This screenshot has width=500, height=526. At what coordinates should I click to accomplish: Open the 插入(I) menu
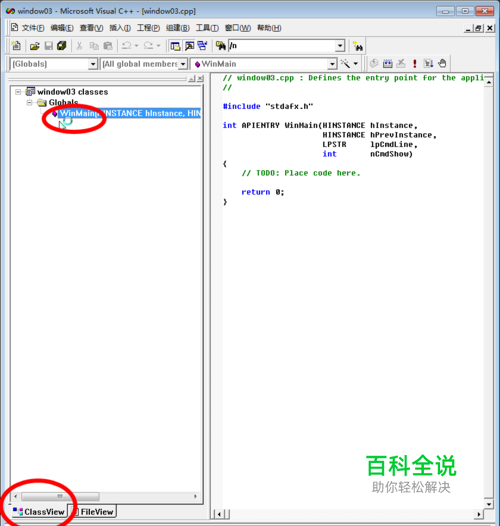pyautogui.click(x=120, y=28)
